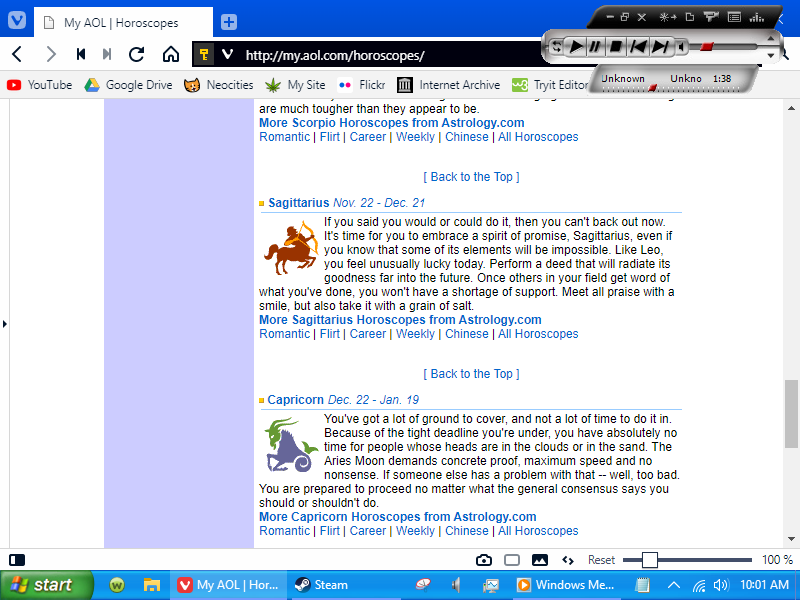Stop playback in the media player
The height and width of the screenshot is (600, 800).
coord(616,46)
